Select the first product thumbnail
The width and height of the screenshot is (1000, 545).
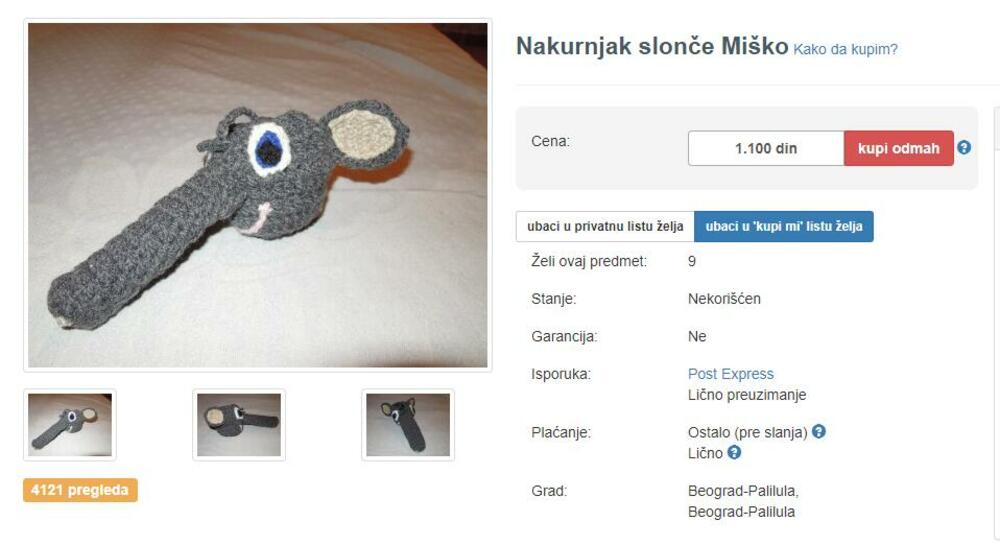pos(70,425)
